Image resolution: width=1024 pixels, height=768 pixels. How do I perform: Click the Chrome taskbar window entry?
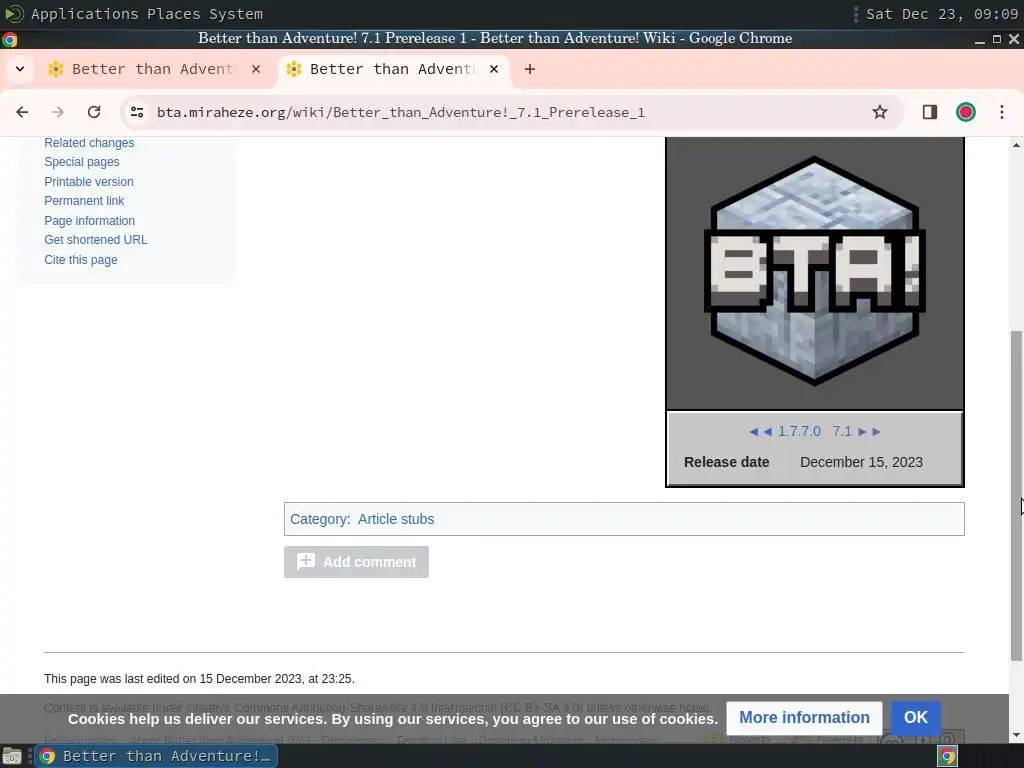[156, 756]
